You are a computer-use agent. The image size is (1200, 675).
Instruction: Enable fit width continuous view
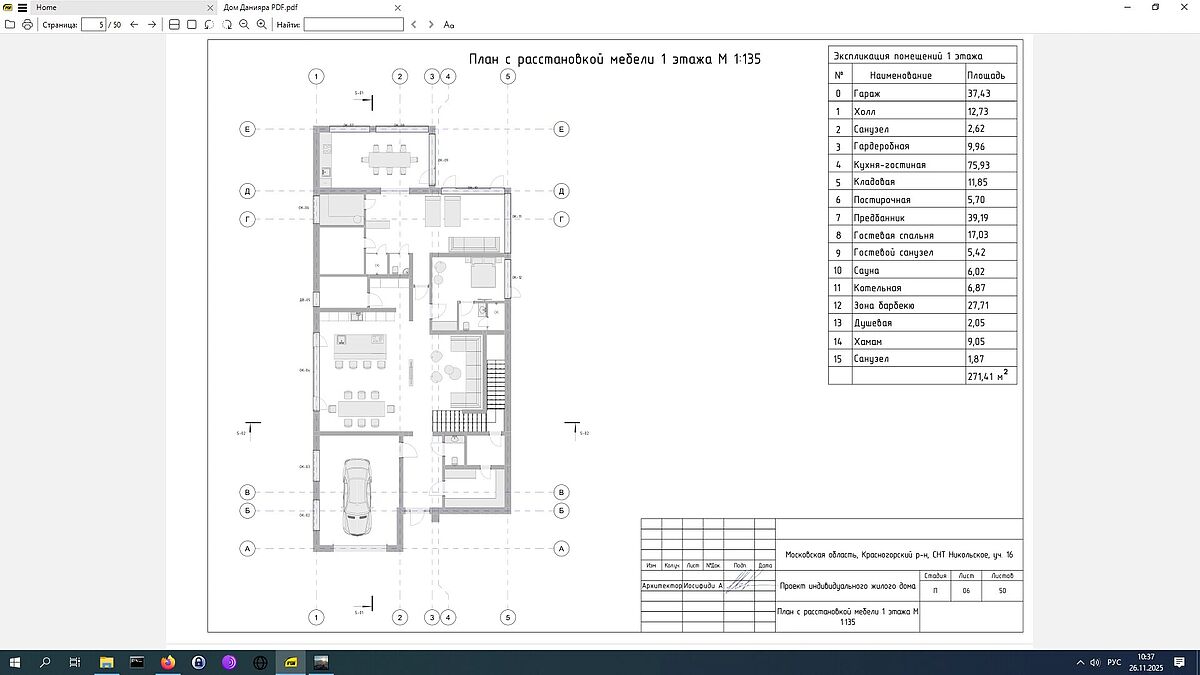174,24
